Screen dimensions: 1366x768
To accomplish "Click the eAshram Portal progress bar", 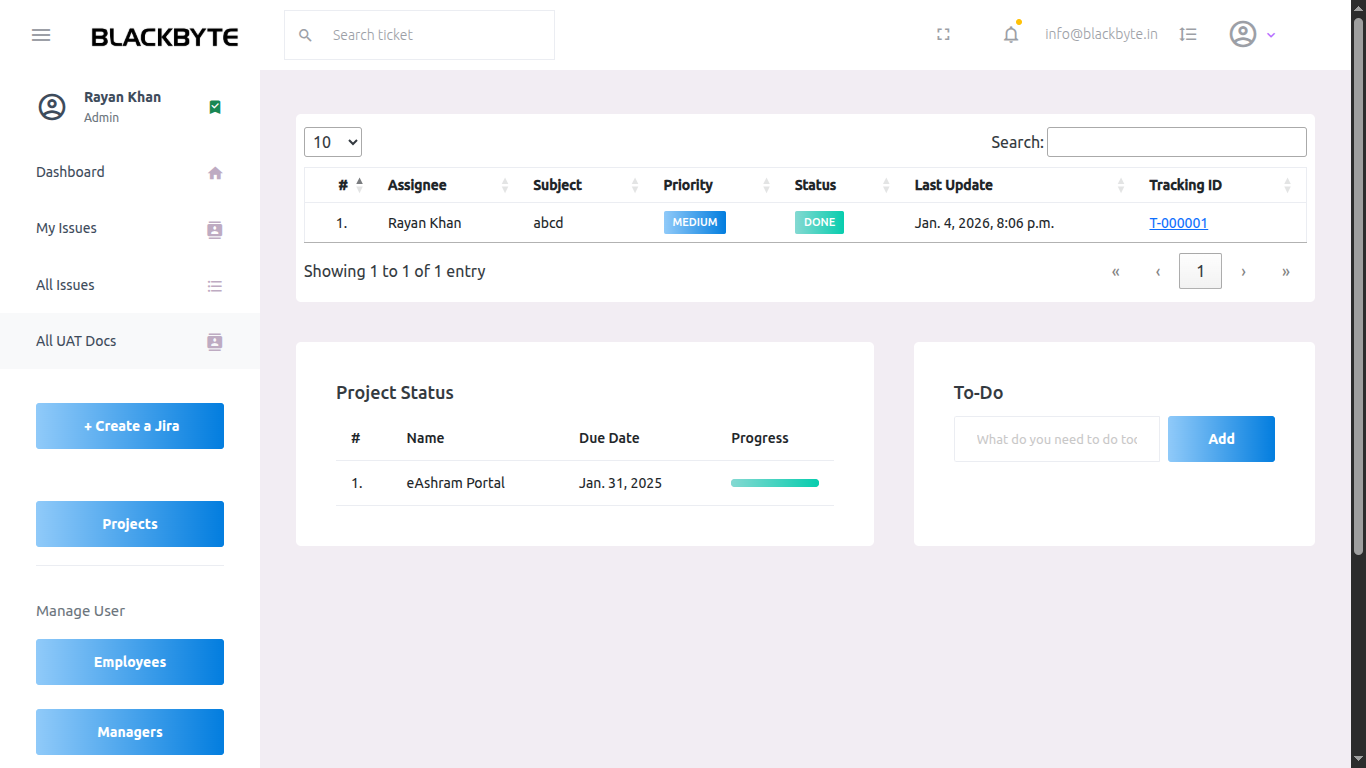I will tap(775, 483).
